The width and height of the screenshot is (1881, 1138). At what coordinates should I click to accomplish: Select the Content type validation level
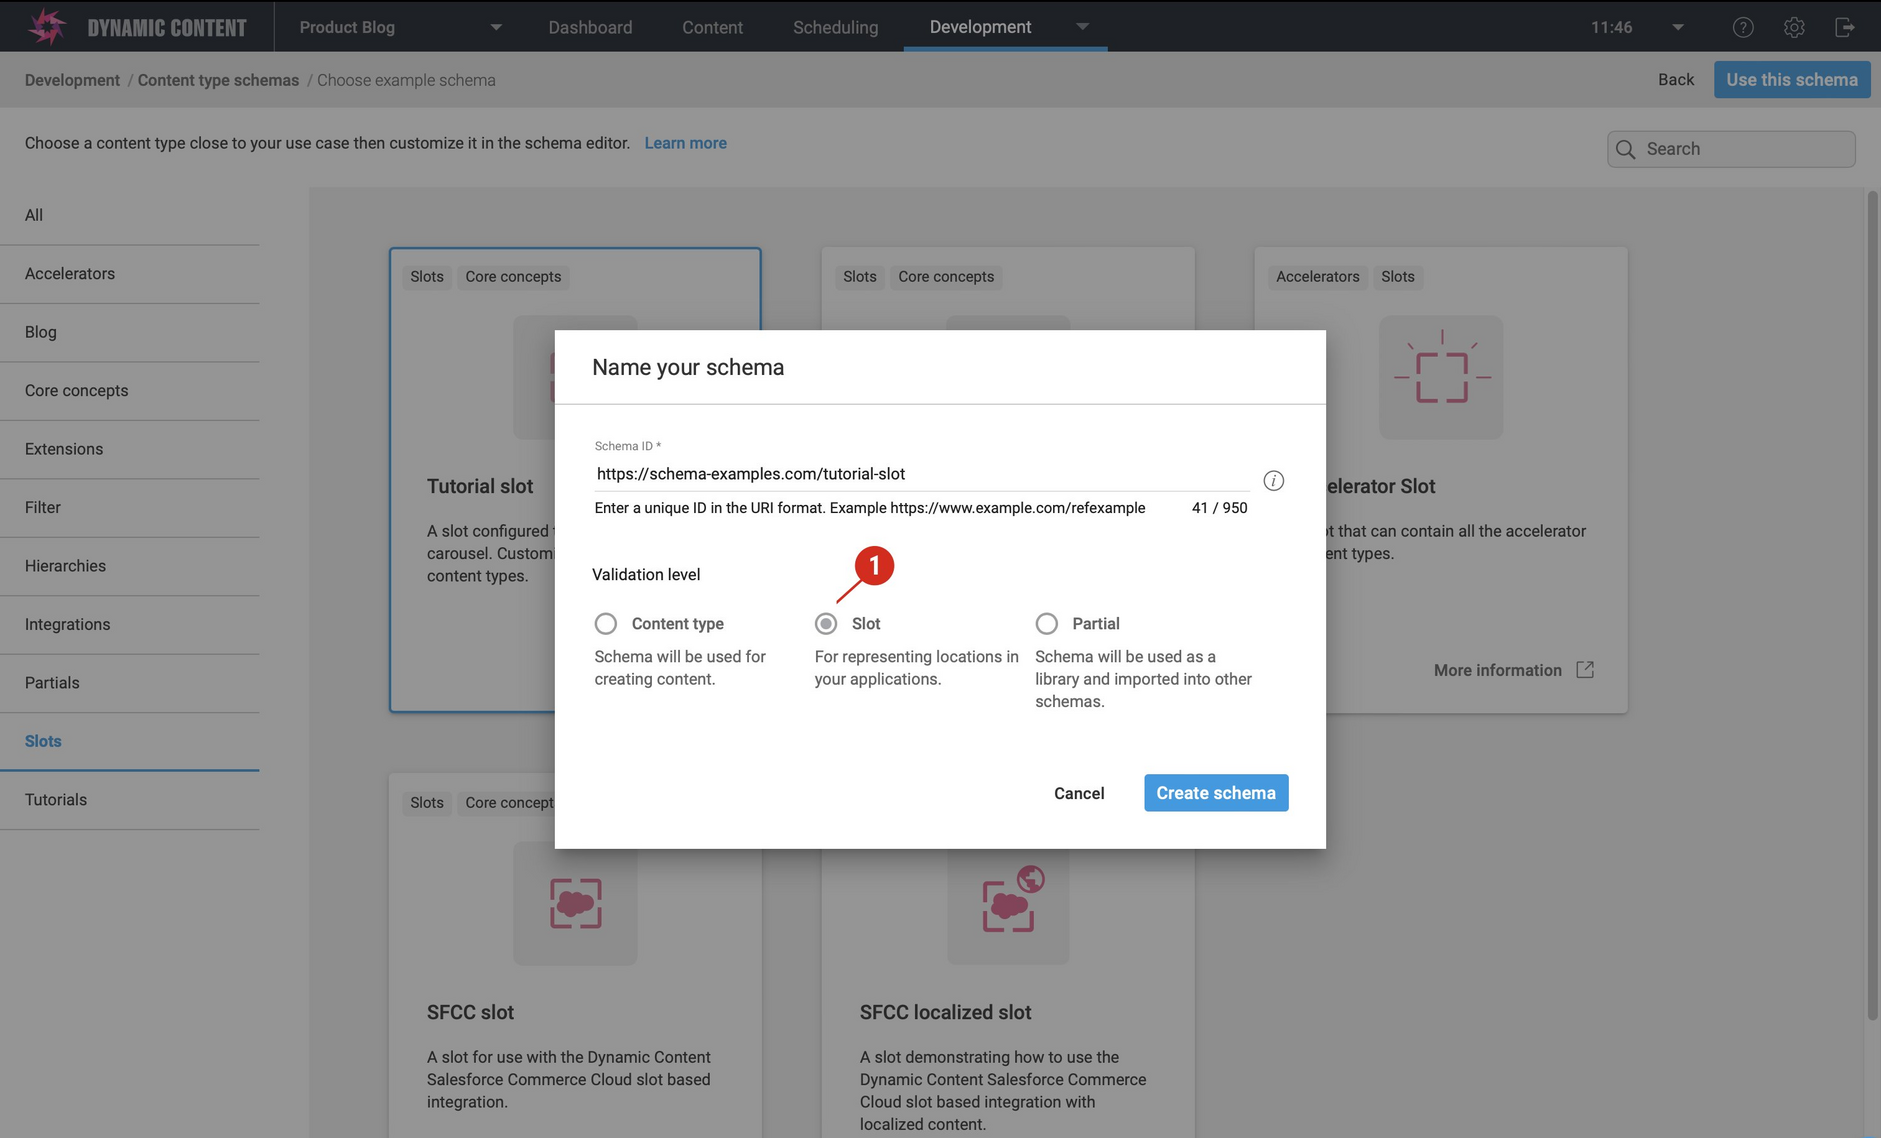click(x=606, y=624)
